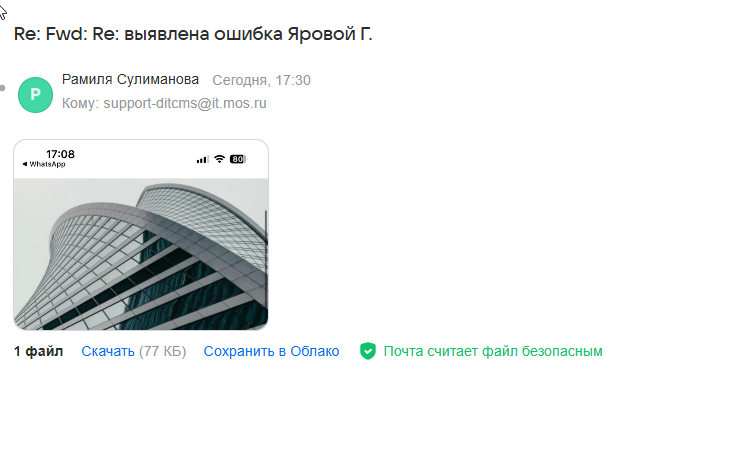Image resolution: width=730 pixels, height=459 pixels.
Task: Click the grey unread dot beside the avatar
Action: pyautogui.click(x=3, y=88)
